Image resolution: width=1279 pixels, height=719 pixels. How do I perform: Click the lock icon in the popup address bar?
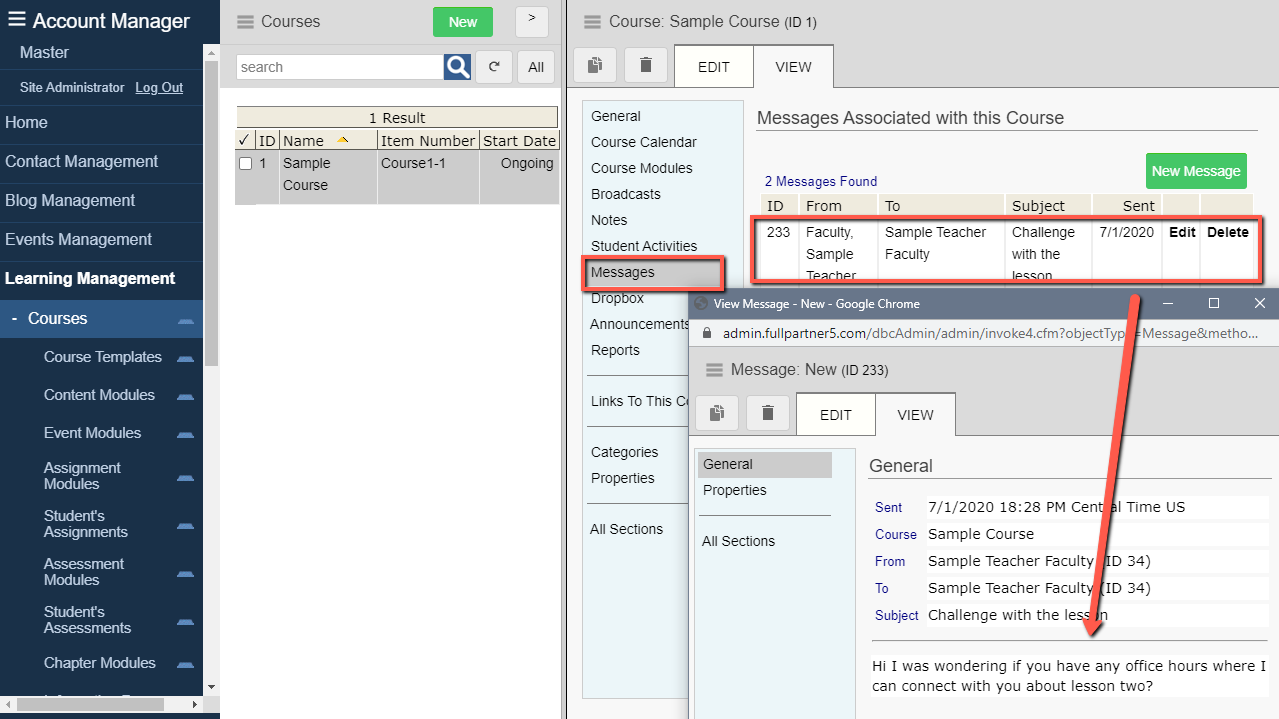coord(707,333)
